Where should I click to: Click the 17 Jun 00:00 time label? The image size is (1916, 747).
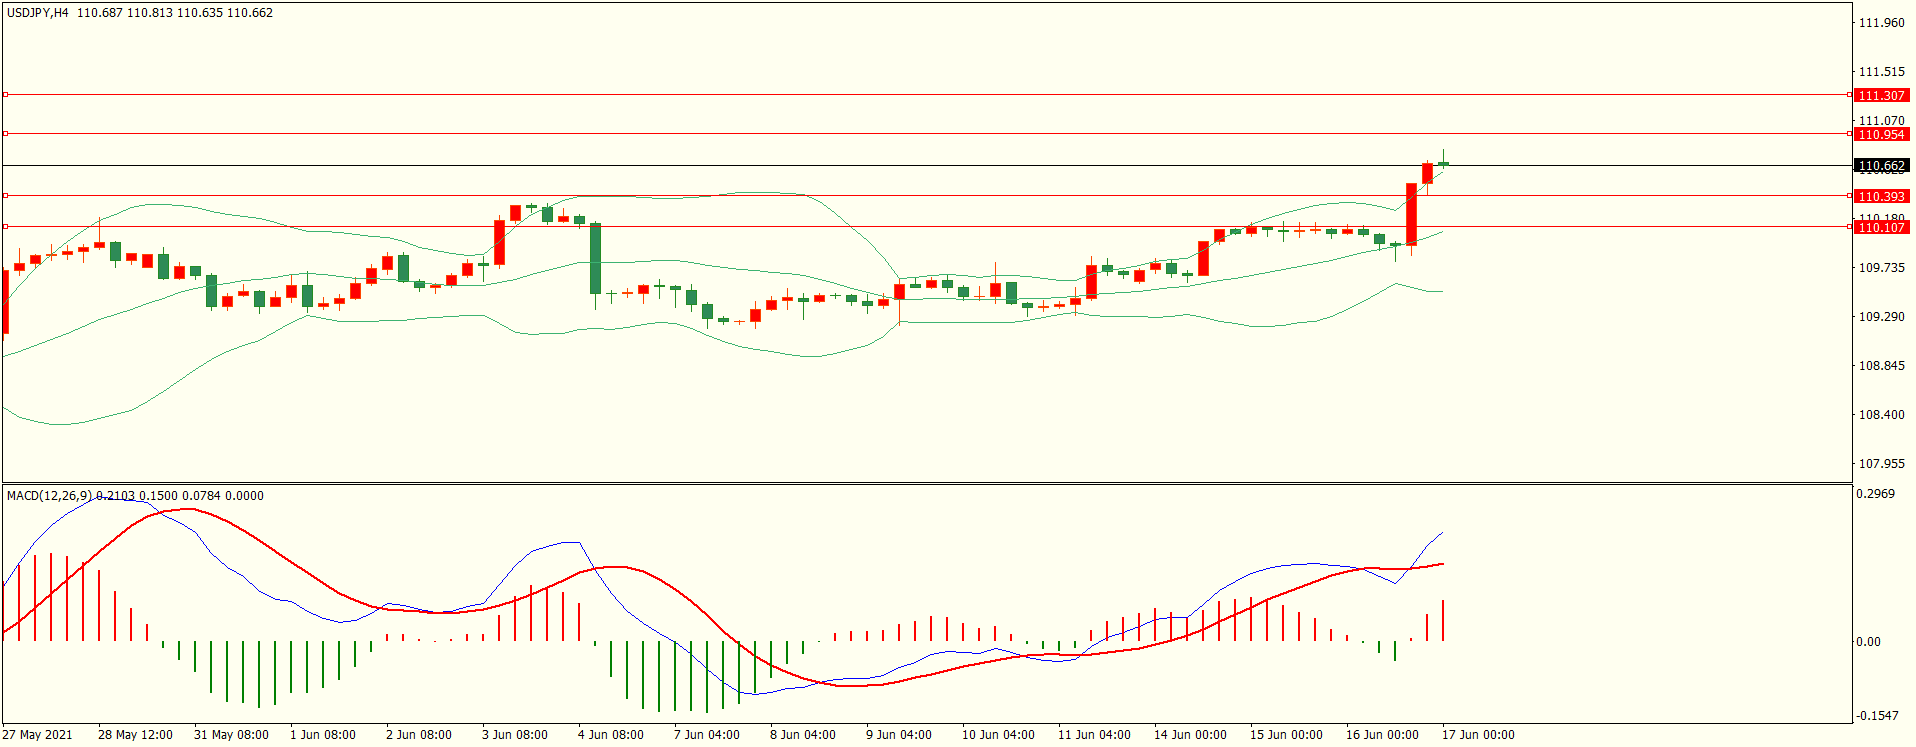coord(1477,735)
